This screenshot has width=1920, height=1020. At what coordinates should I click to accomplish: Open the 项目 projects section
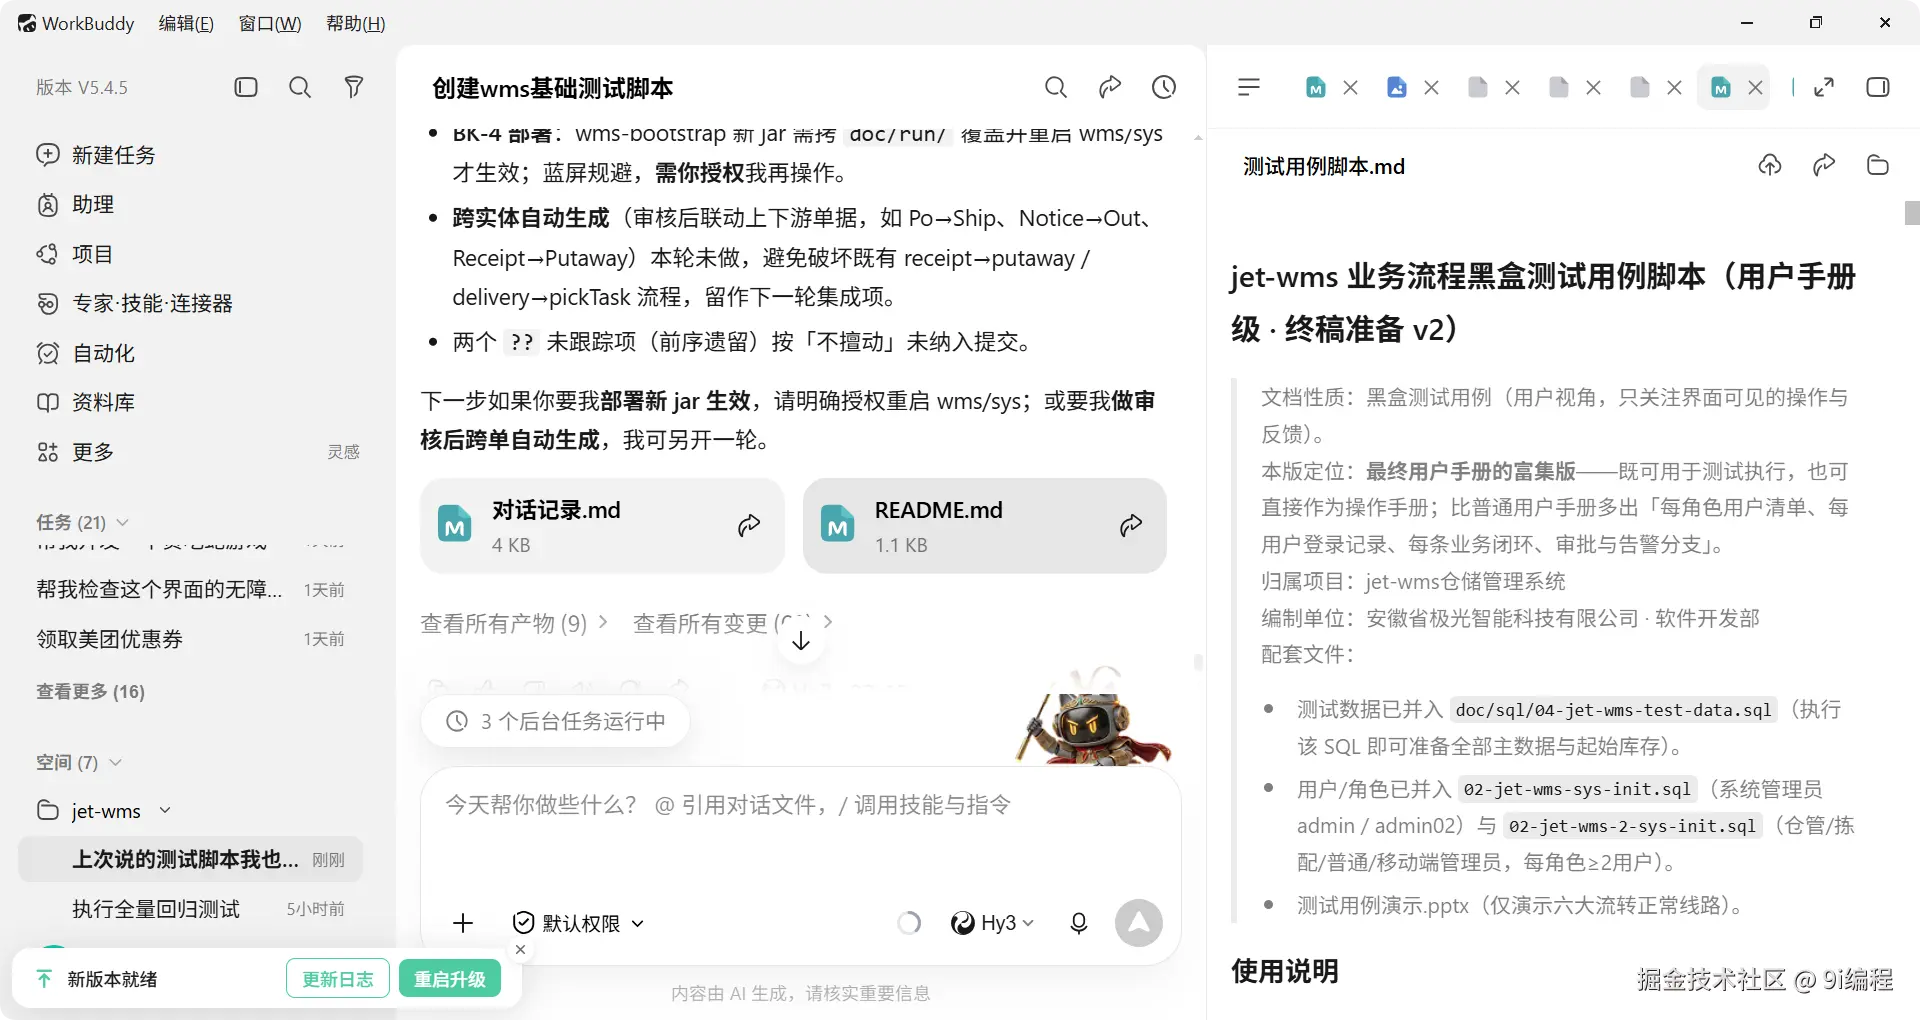click(75, 254)
